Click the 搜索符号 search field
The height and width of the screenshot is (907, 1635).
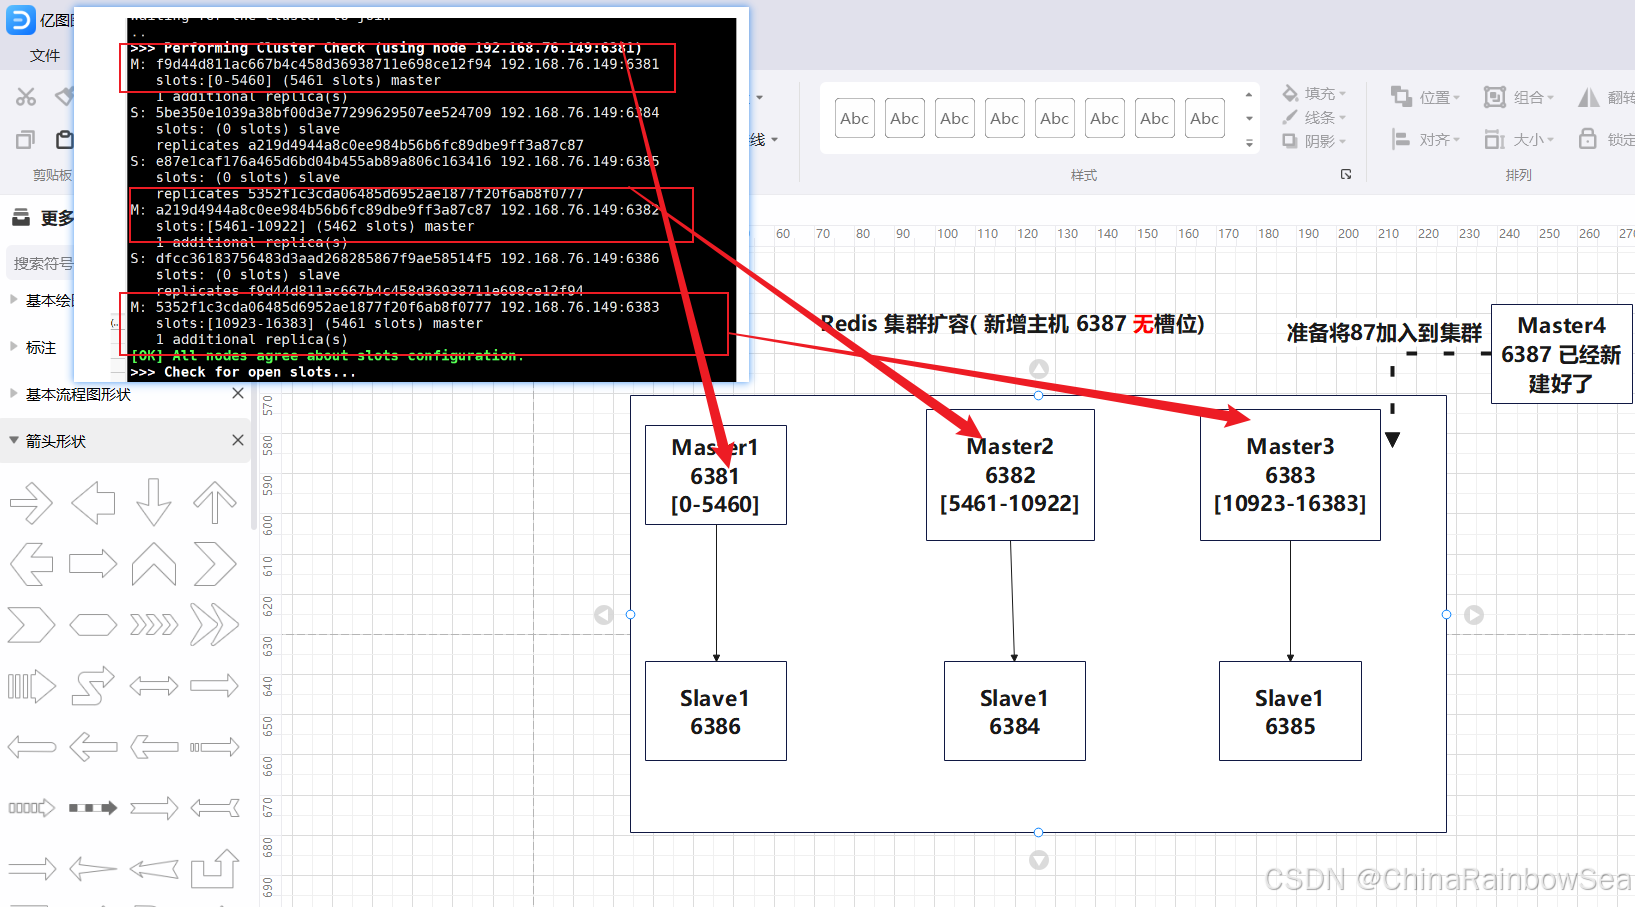tap(42, 263)
